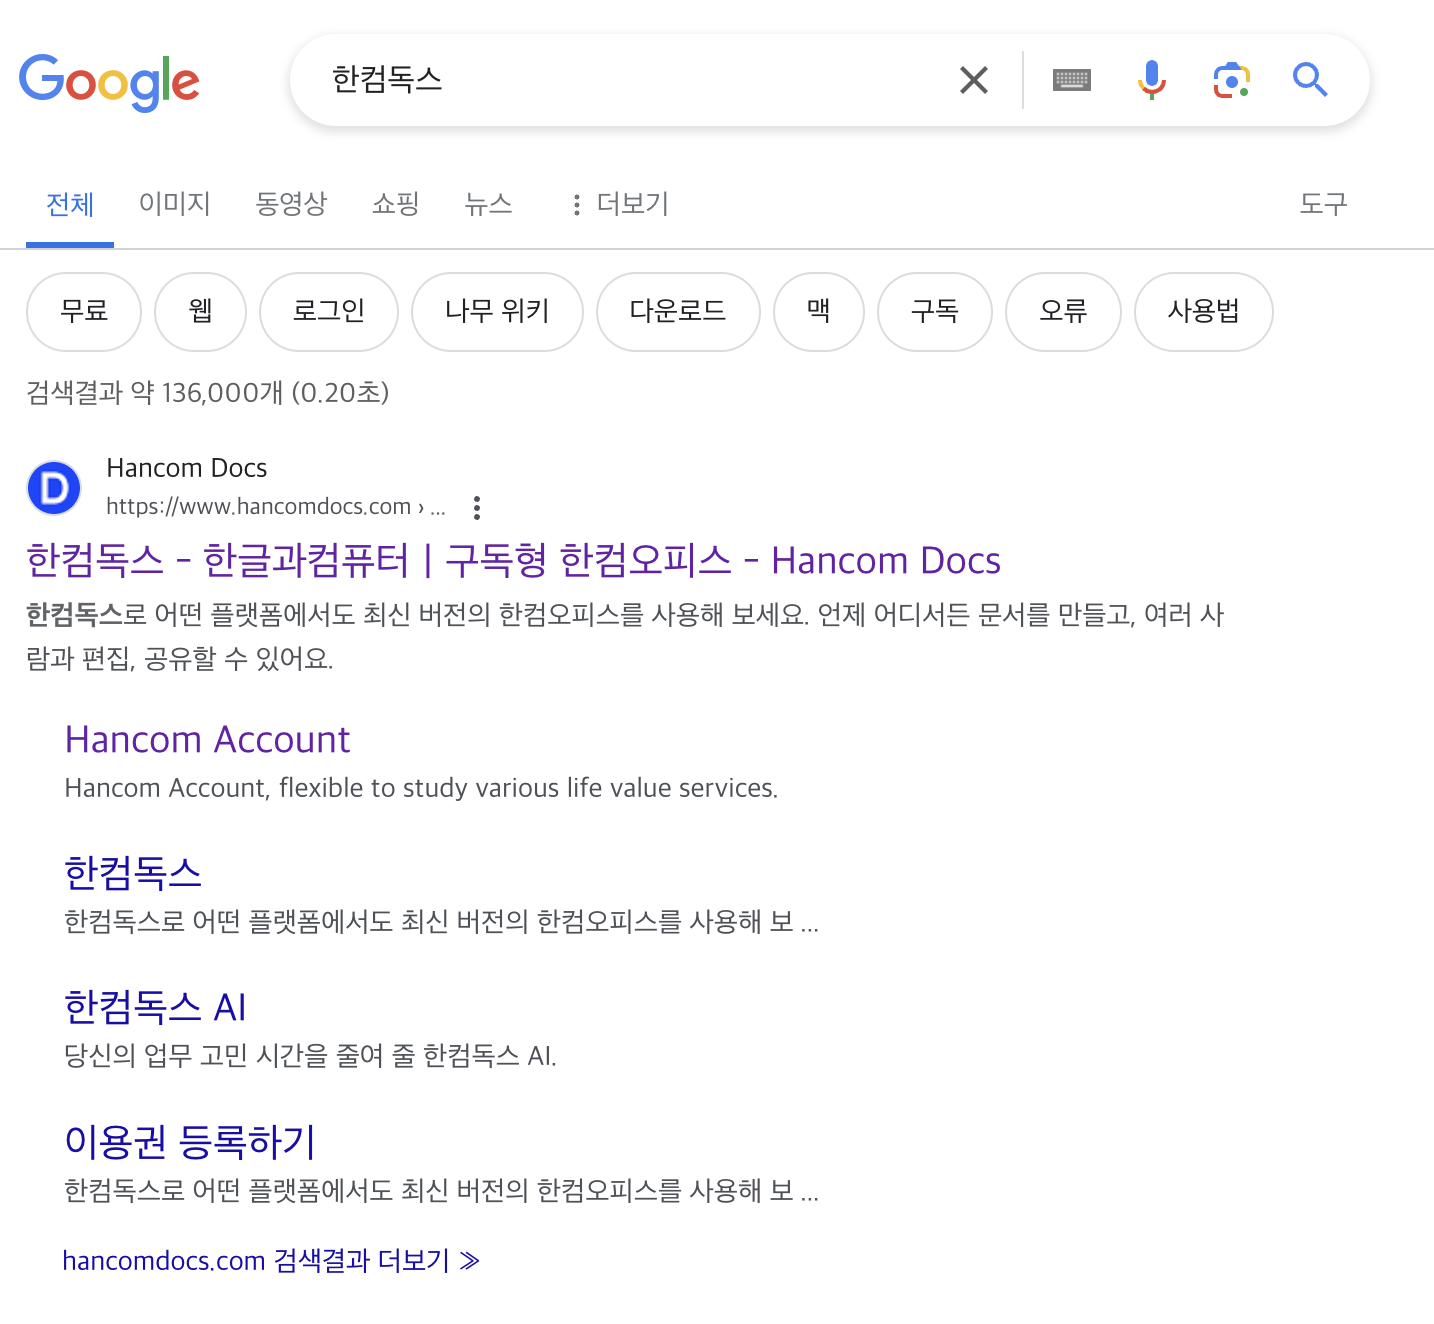Image resolution: width=1434 pixels, height=1324 pixels.
Task: Click the Google logo
Action: tap(109, 82)
